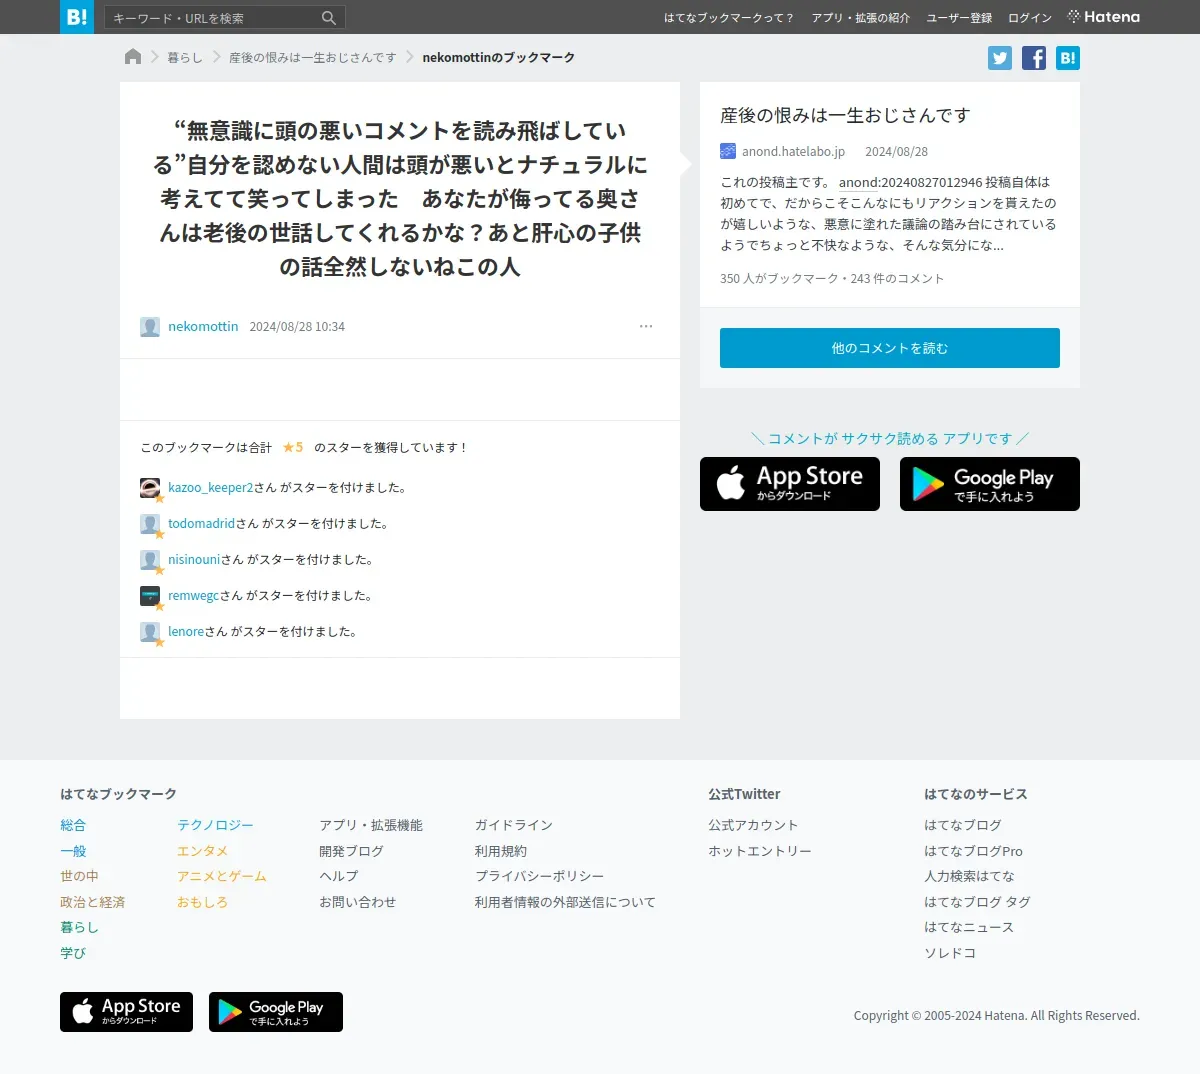Open the 暮らし footer category
Screen dimensions: 1200x1074
pos(79,928)
